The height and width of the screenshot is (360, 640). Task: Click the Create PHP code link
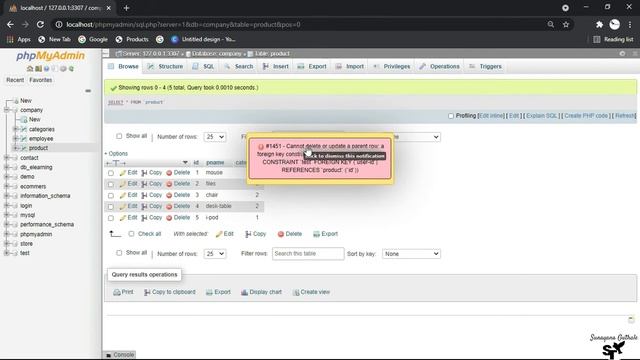(586, 116)
